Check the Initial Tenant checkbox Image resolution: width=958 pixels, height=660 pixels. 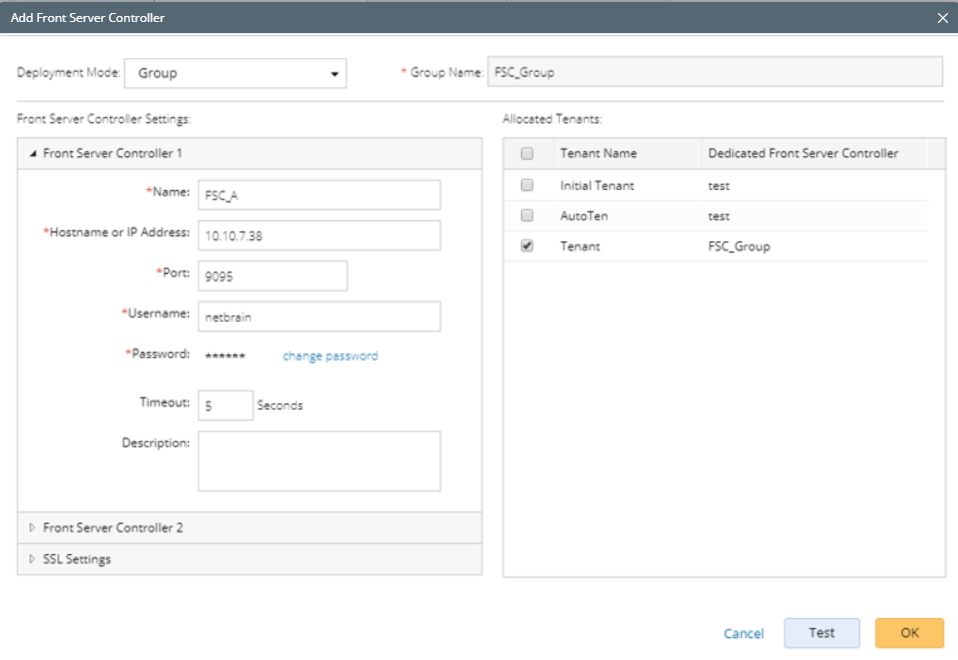tap(528, 185)
